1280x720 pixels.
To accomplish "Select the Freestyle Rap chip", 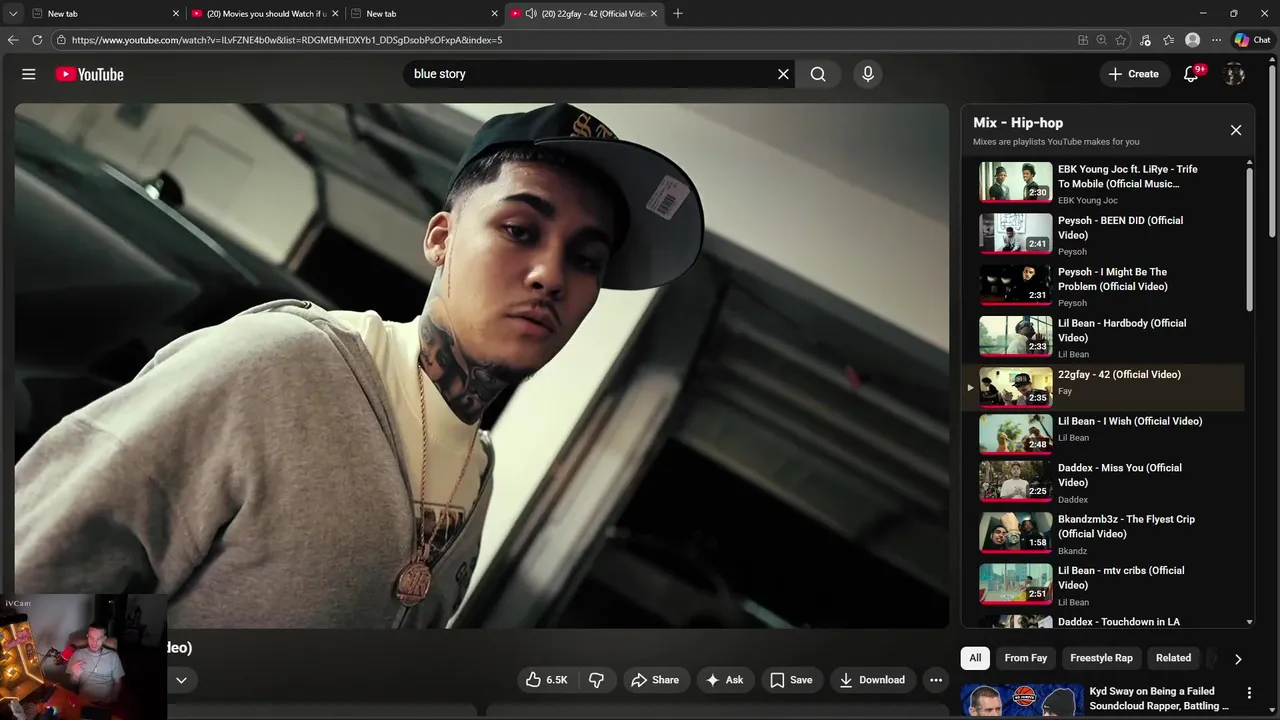I will point(1101,658).
